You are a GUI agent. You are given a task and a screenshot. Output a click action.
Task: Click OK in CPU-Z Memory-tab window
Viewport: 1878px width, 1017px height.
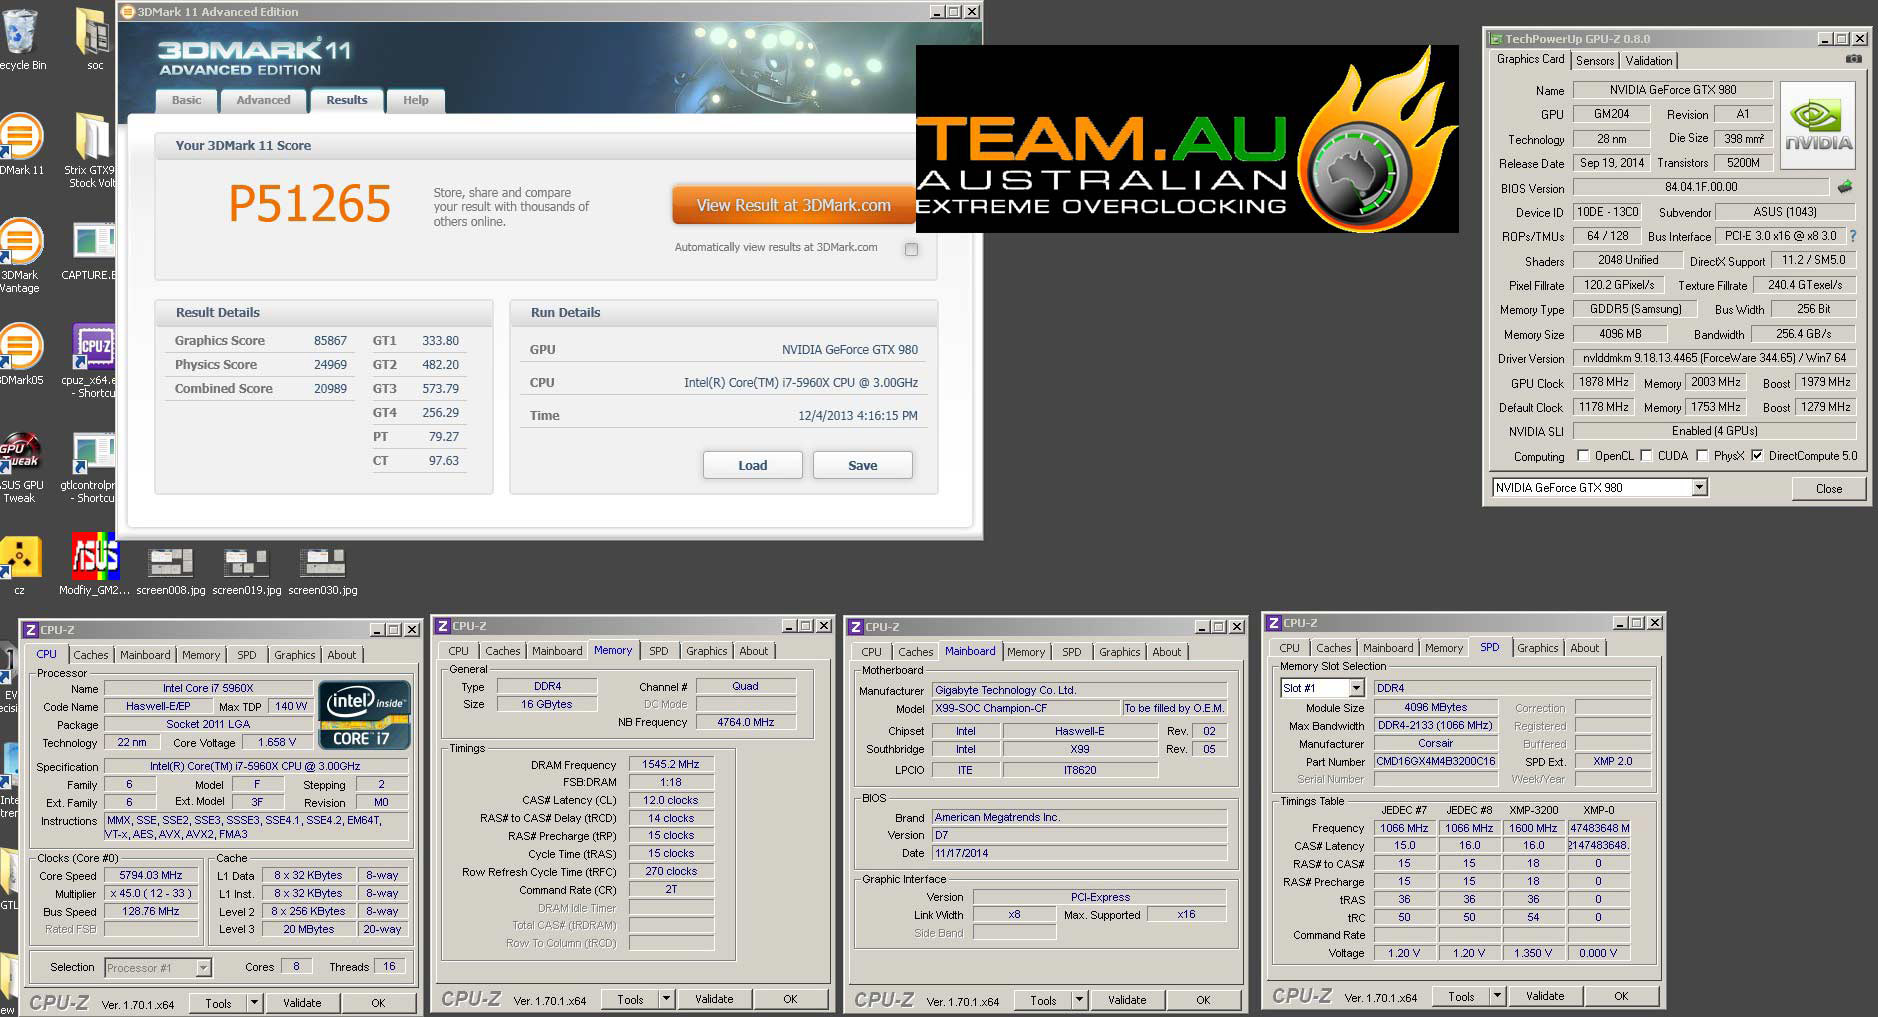(790, 999)
